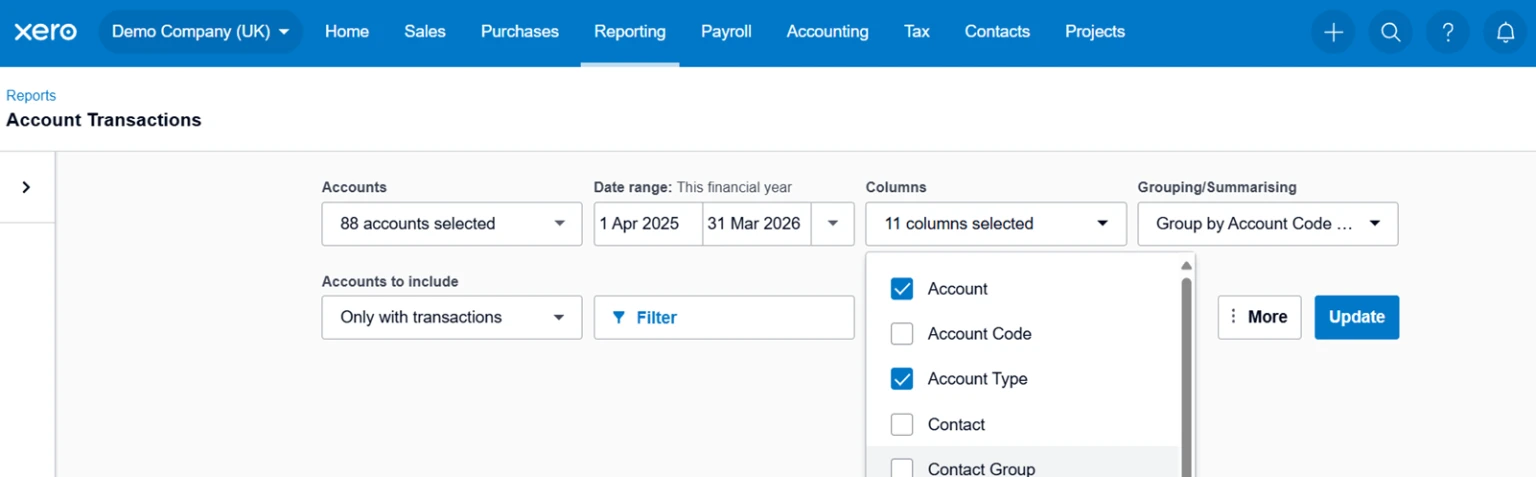Click the Account Code option label
1536x477 pixels.
(979, 334)
